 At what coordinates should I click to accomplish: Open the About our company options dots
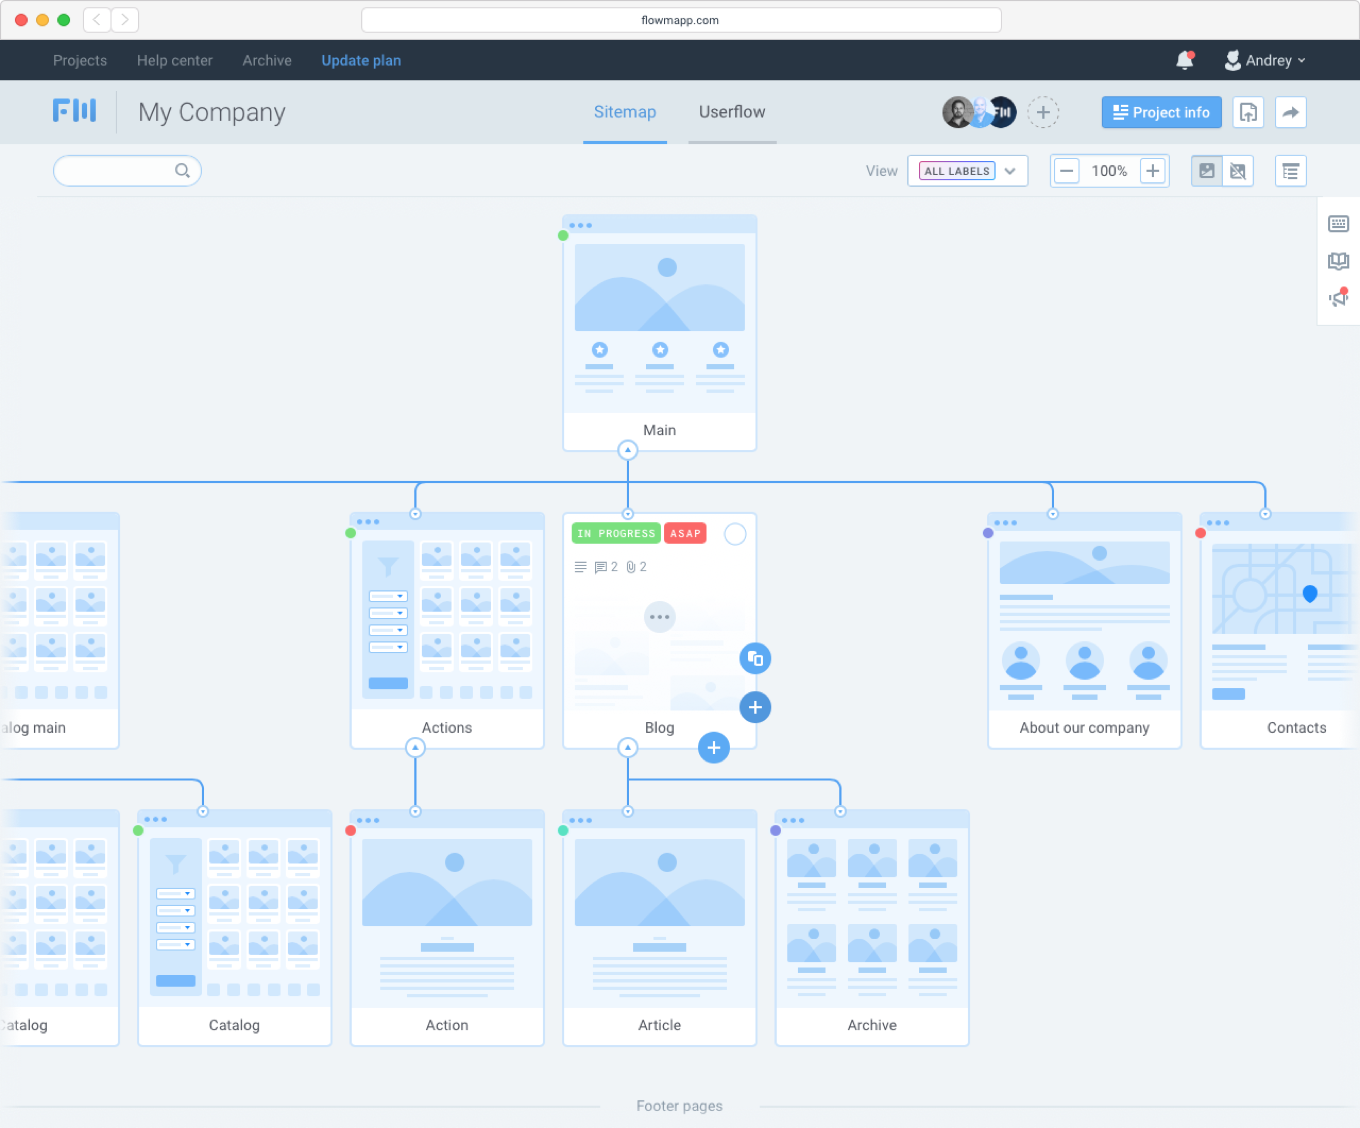[x=1005, y=522]
